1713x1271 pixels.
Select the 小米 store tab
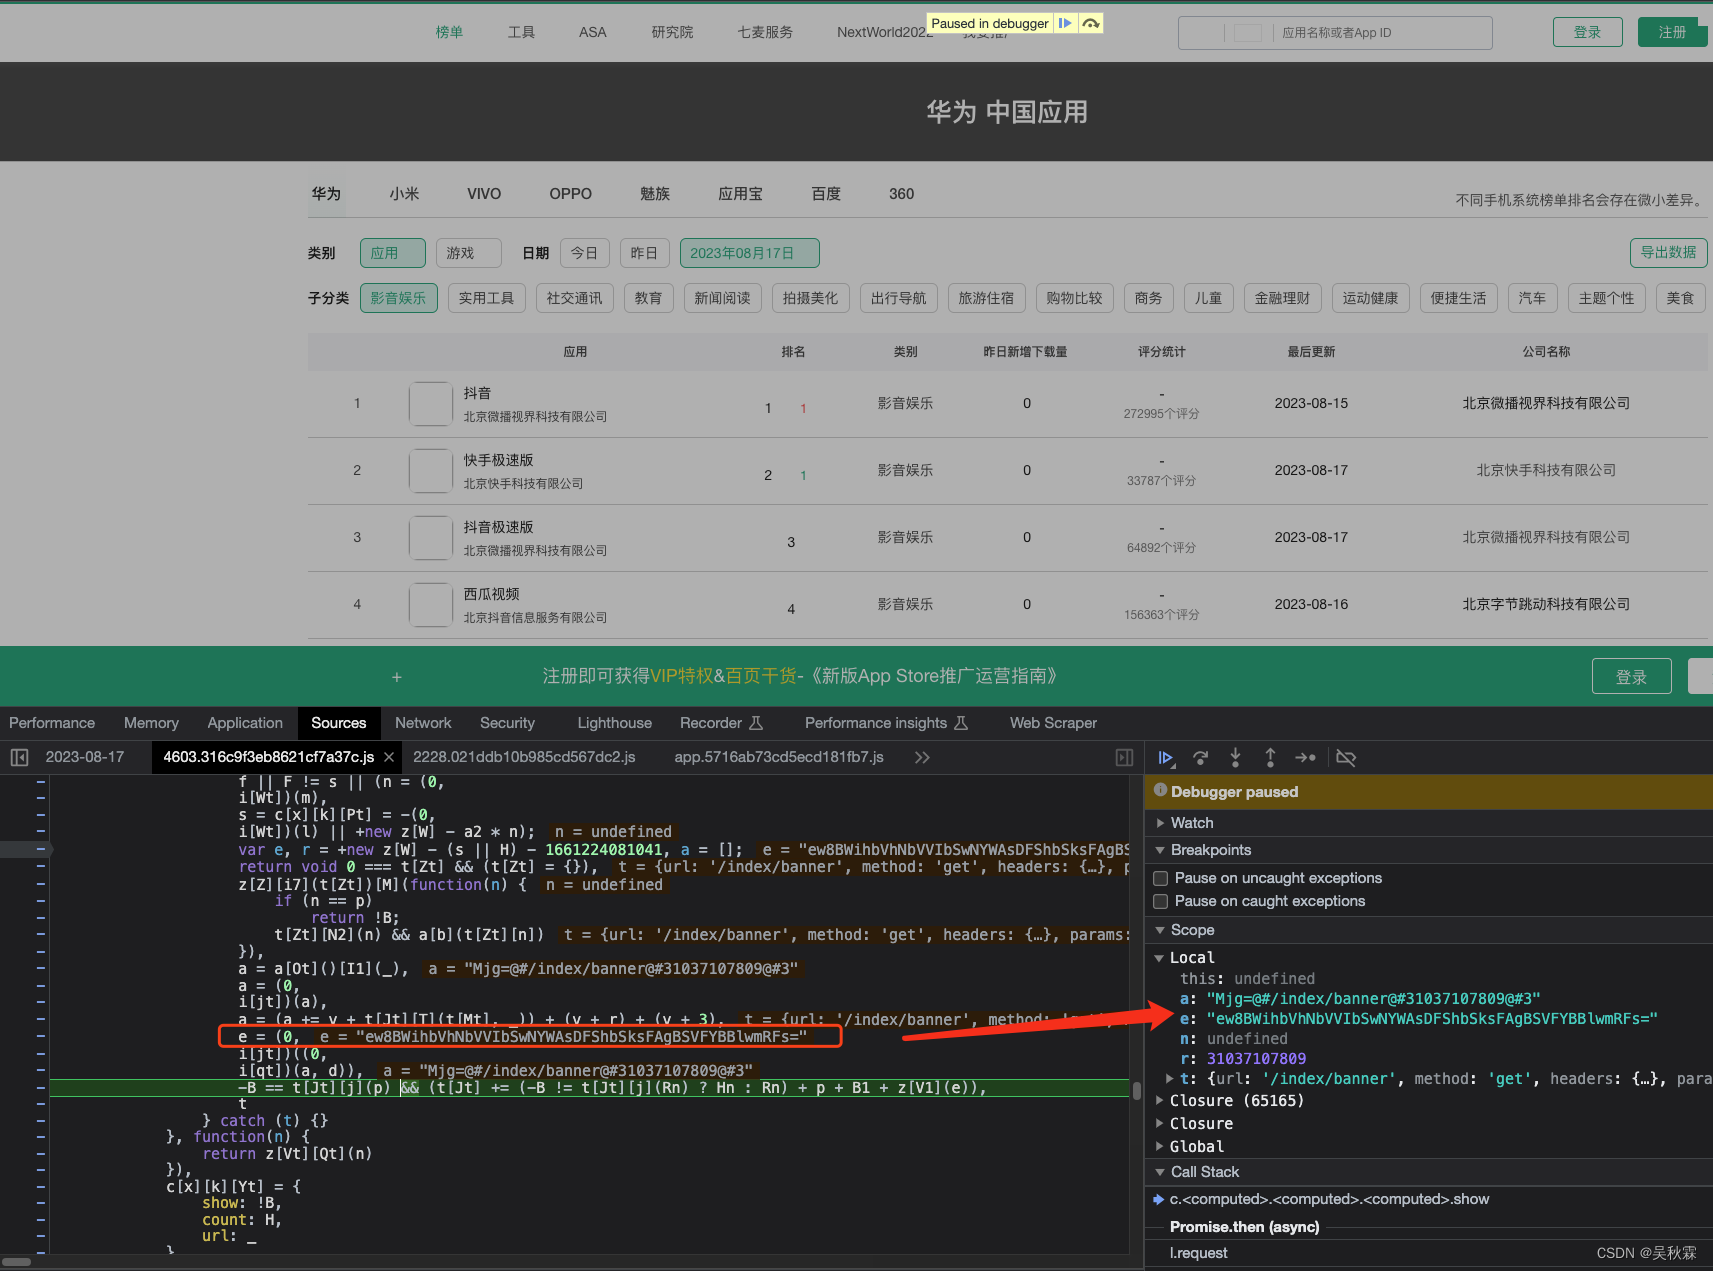coord(404,194)
